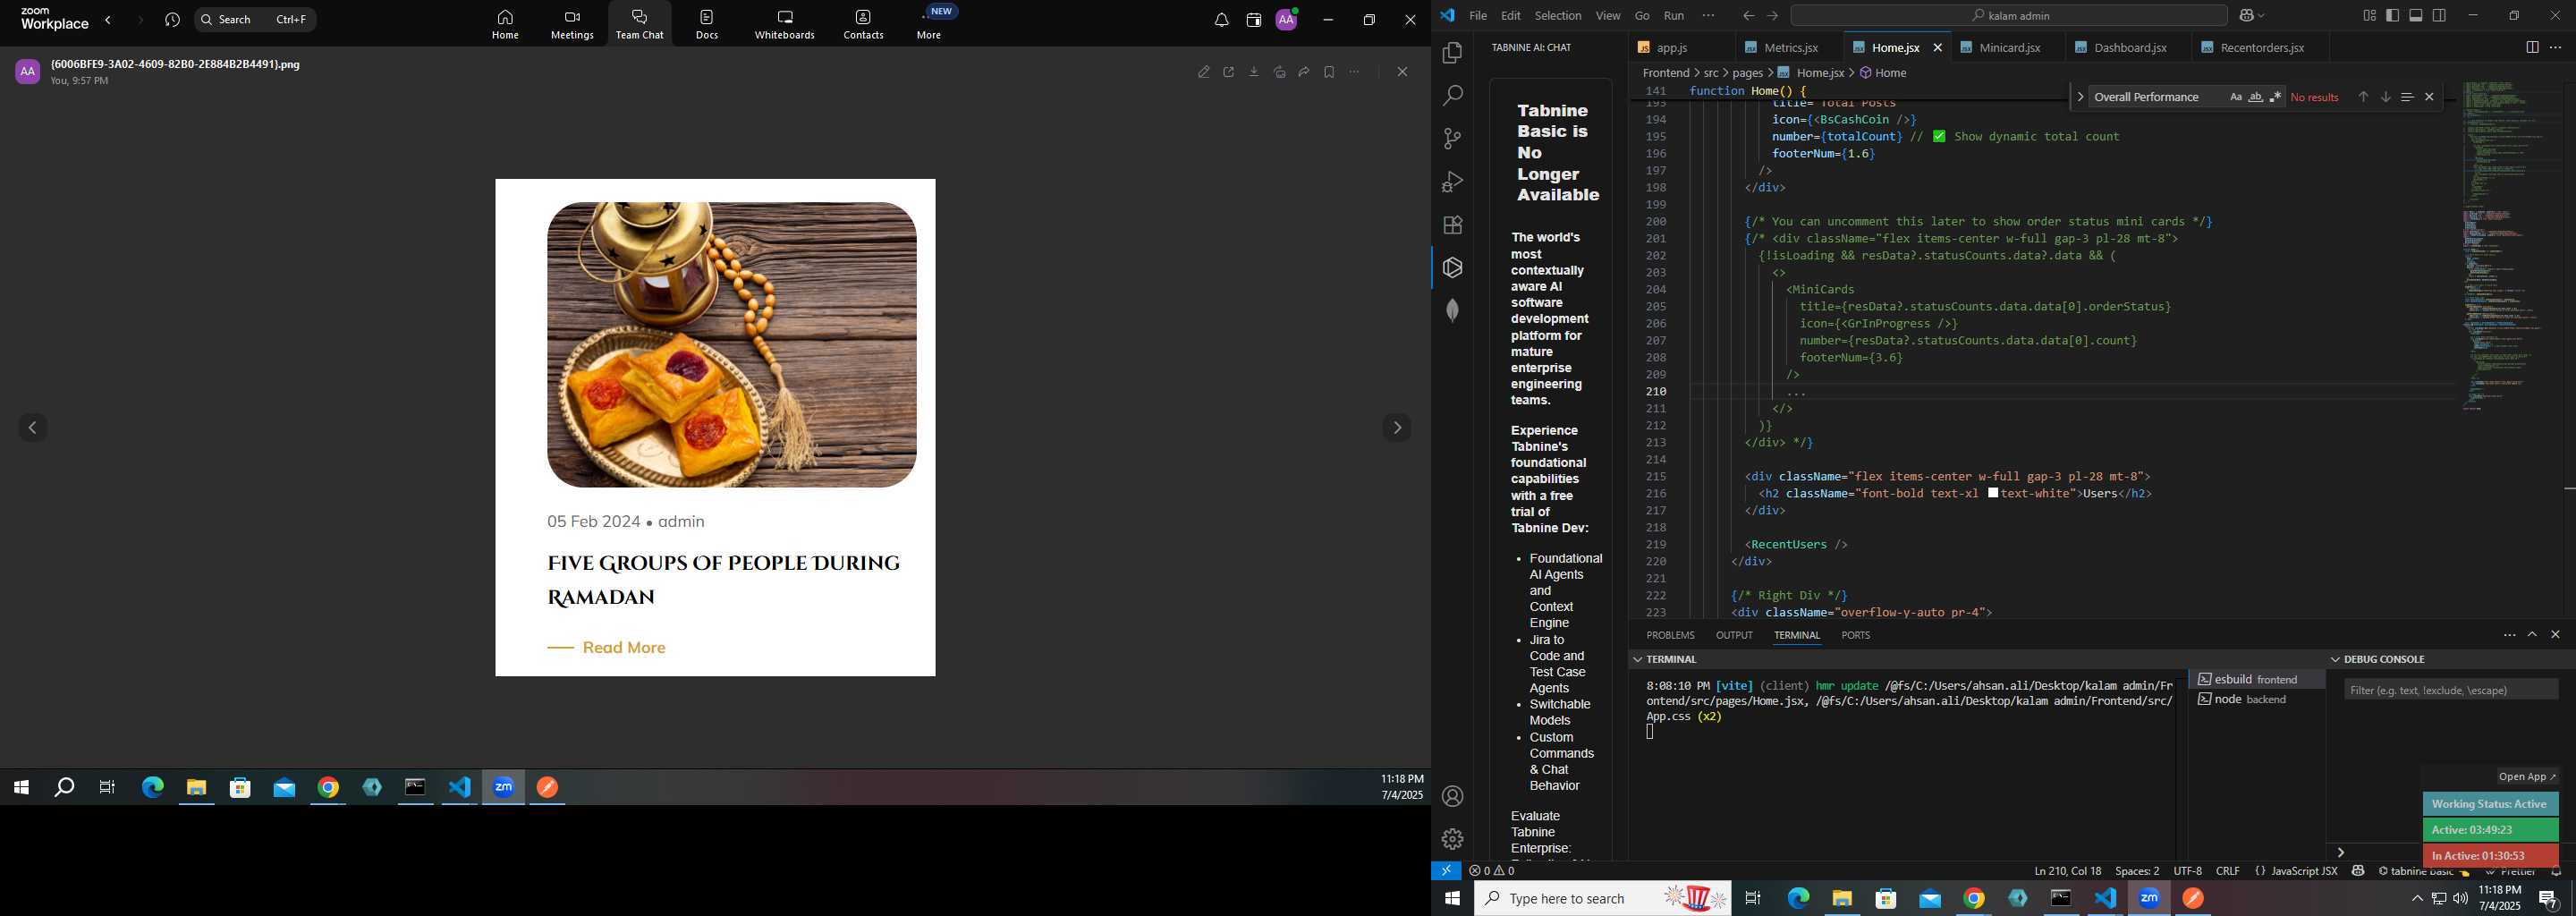2576x916 pixels.
Task: Switch to the PORTS panel tab
Action: pyautogui.click(x=1855, y=635)
